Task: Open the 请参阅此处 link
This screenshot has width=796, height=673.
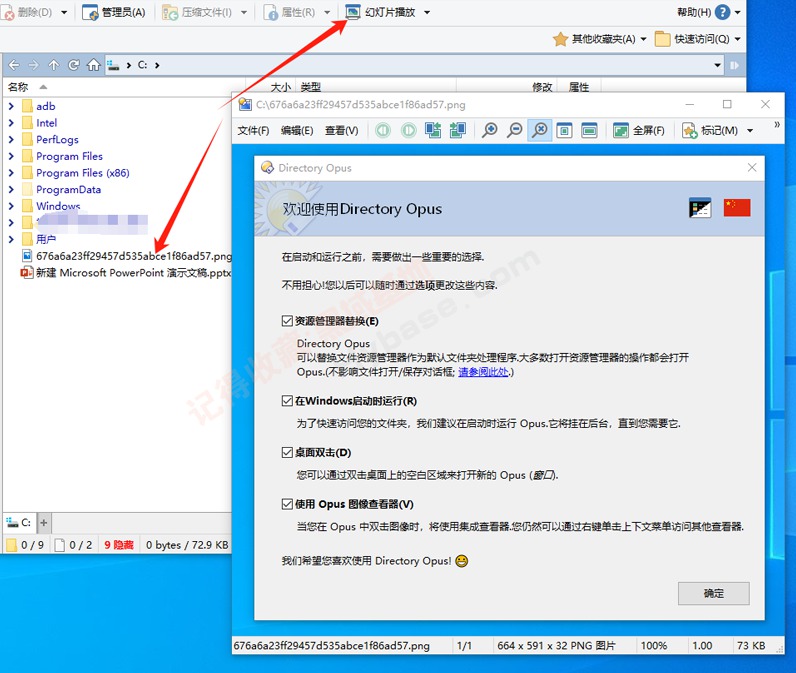Action: [x=483, y=372]
